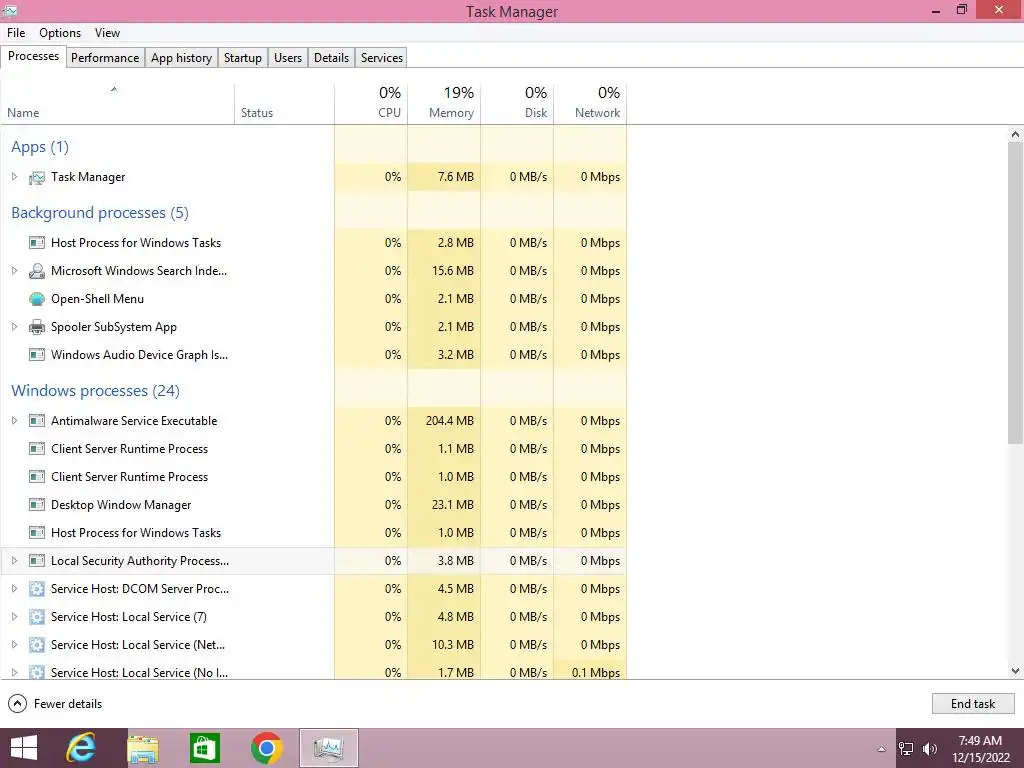This screenshot has height=768, width=1024.
Task: Click the Fewer details link
Action: point(68,704)
